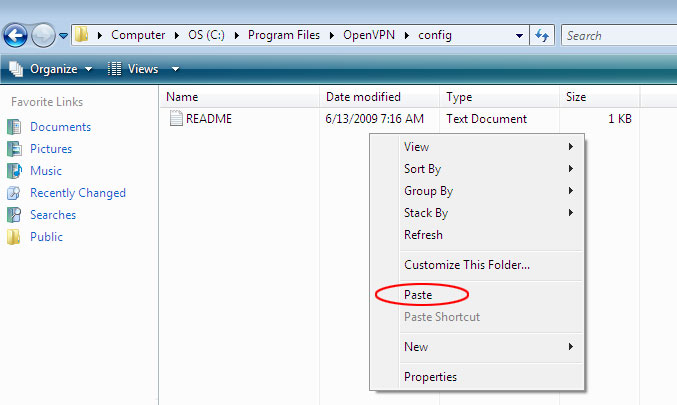This screenshot has height=405, width=677.
Task: Sort by the Date modified column header
Action: tap(380, 97)
